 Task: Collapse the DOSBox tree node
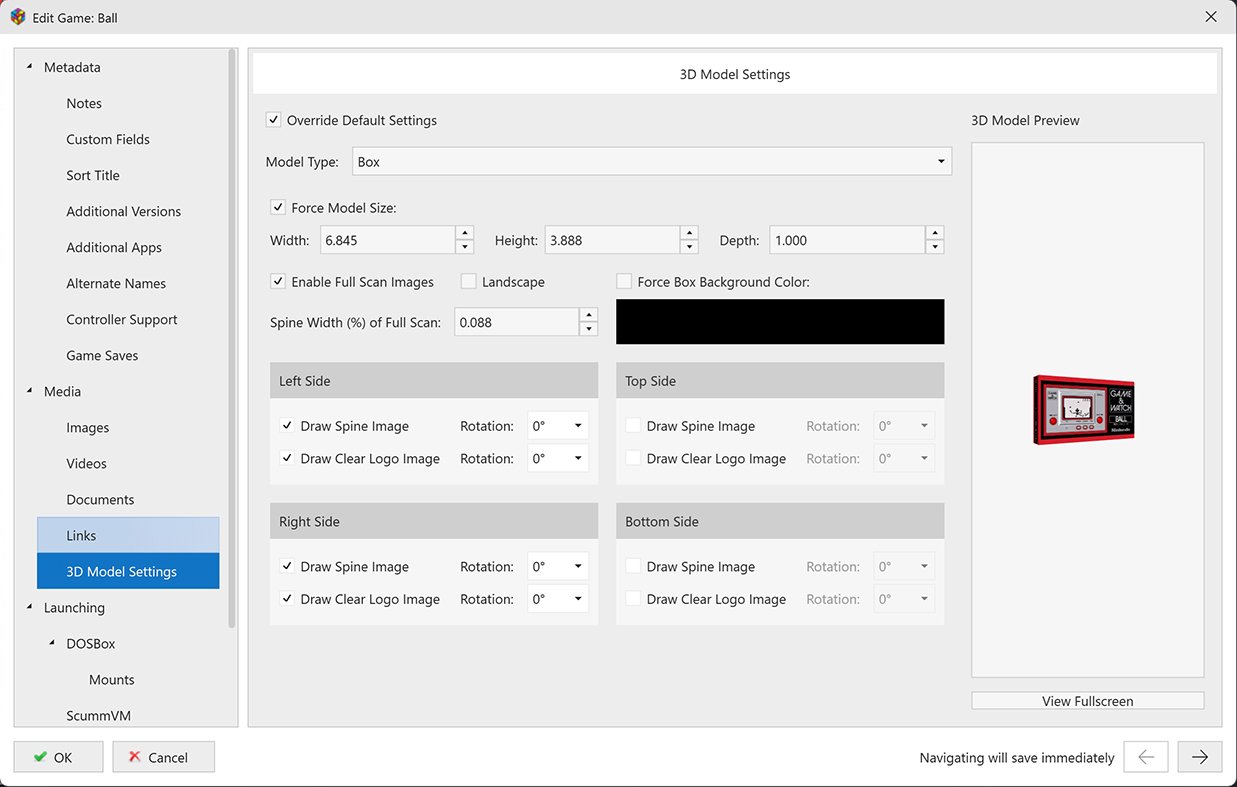(52, 643)
